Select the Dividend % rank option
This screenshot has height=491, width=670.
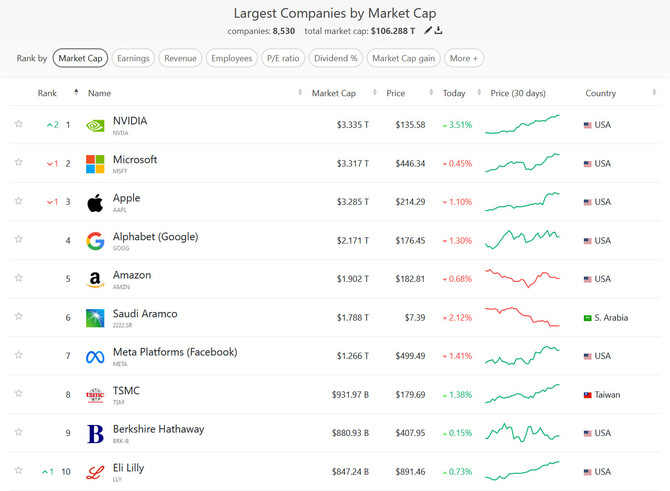point(336,58)
